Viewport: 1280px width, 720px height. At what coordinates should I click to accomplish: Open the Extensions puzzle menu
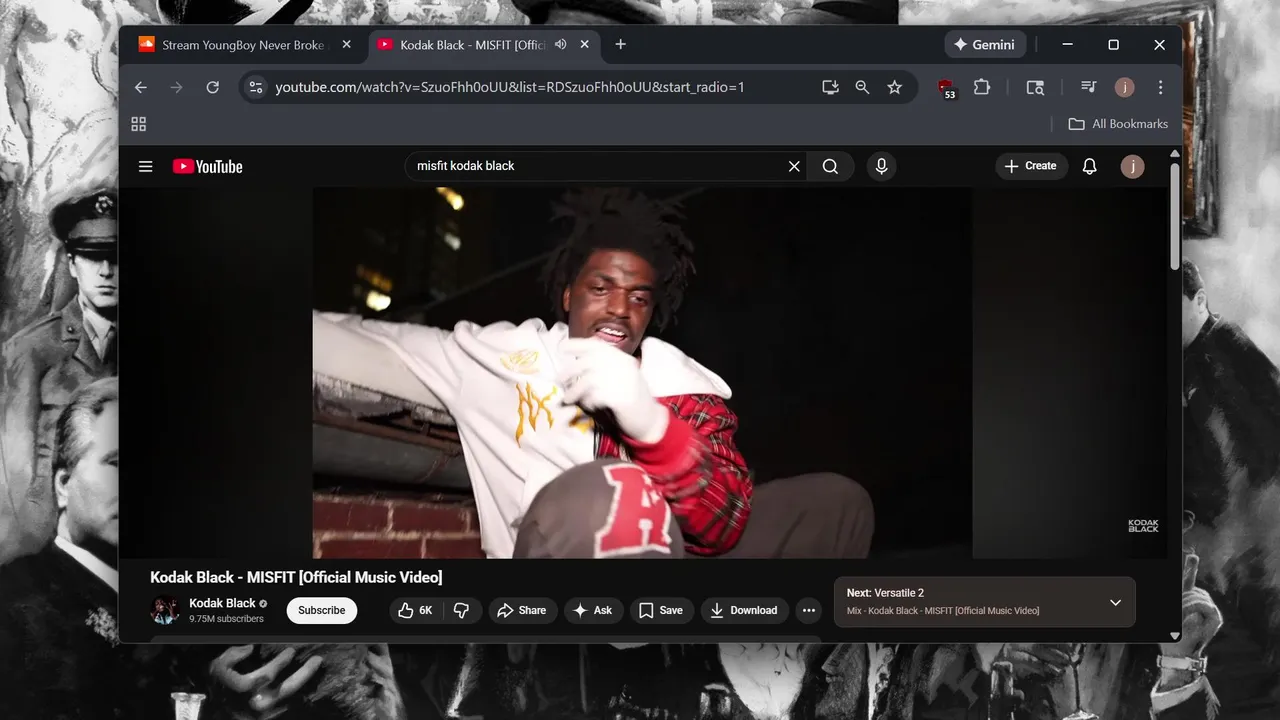(x=982, y=87)
